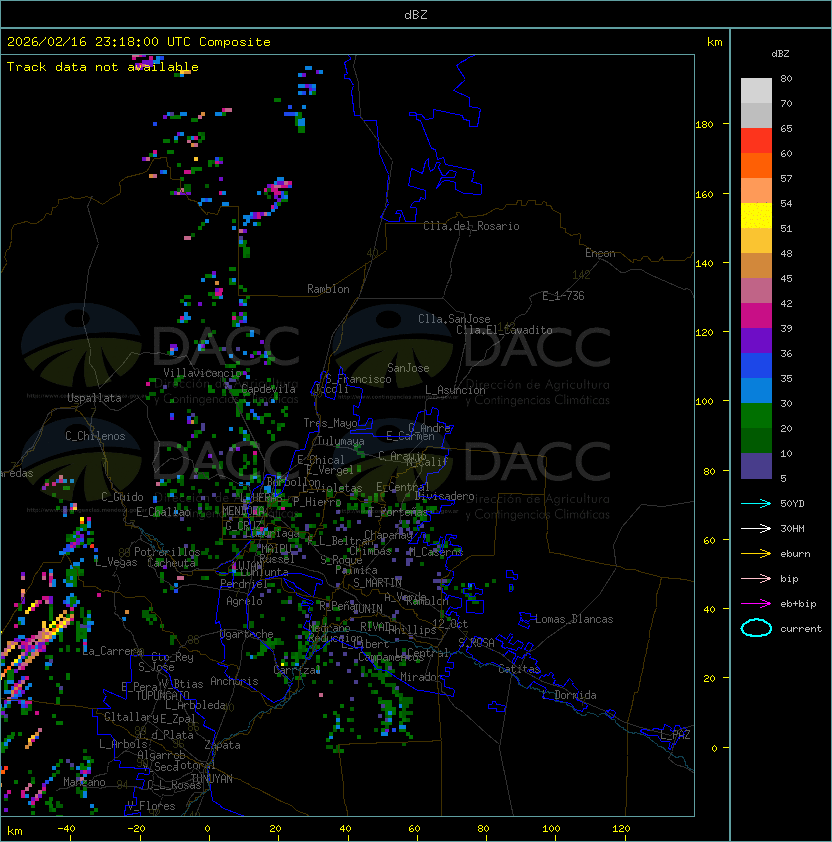This screenshot has height=842, width=832.
Task: Click the 'eburn' legend label
Action: tap(795, 553)
